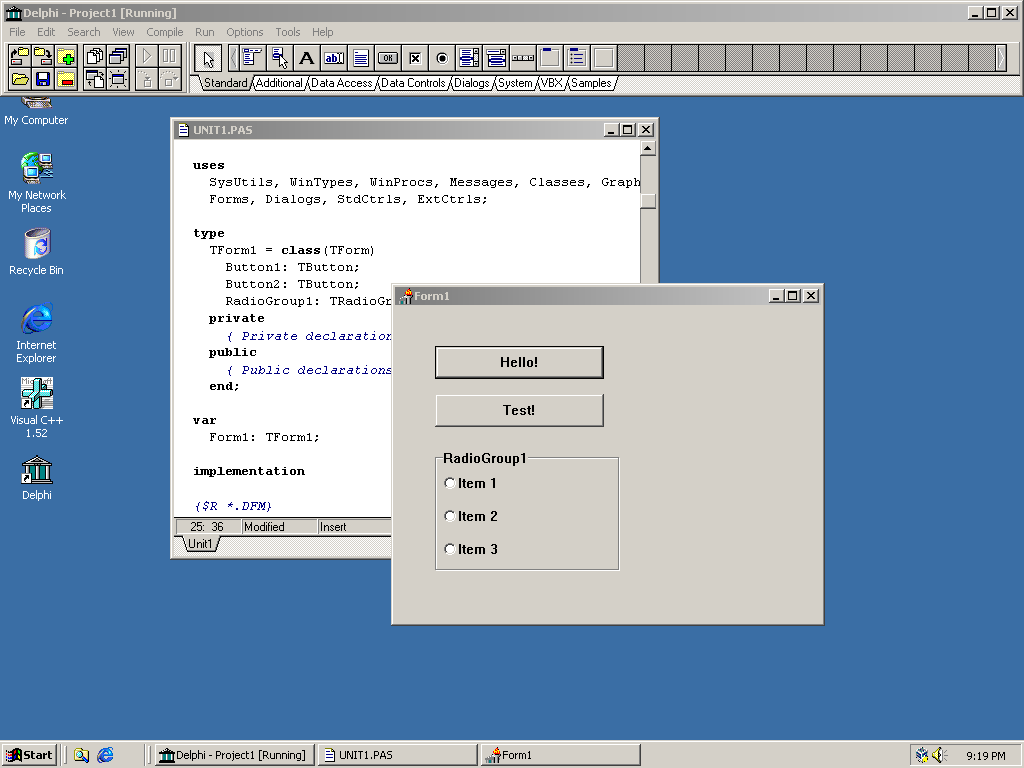Switch to the VBX palette tab
1024x768 pixels.
pyautogui.click(x=552, y=83)
